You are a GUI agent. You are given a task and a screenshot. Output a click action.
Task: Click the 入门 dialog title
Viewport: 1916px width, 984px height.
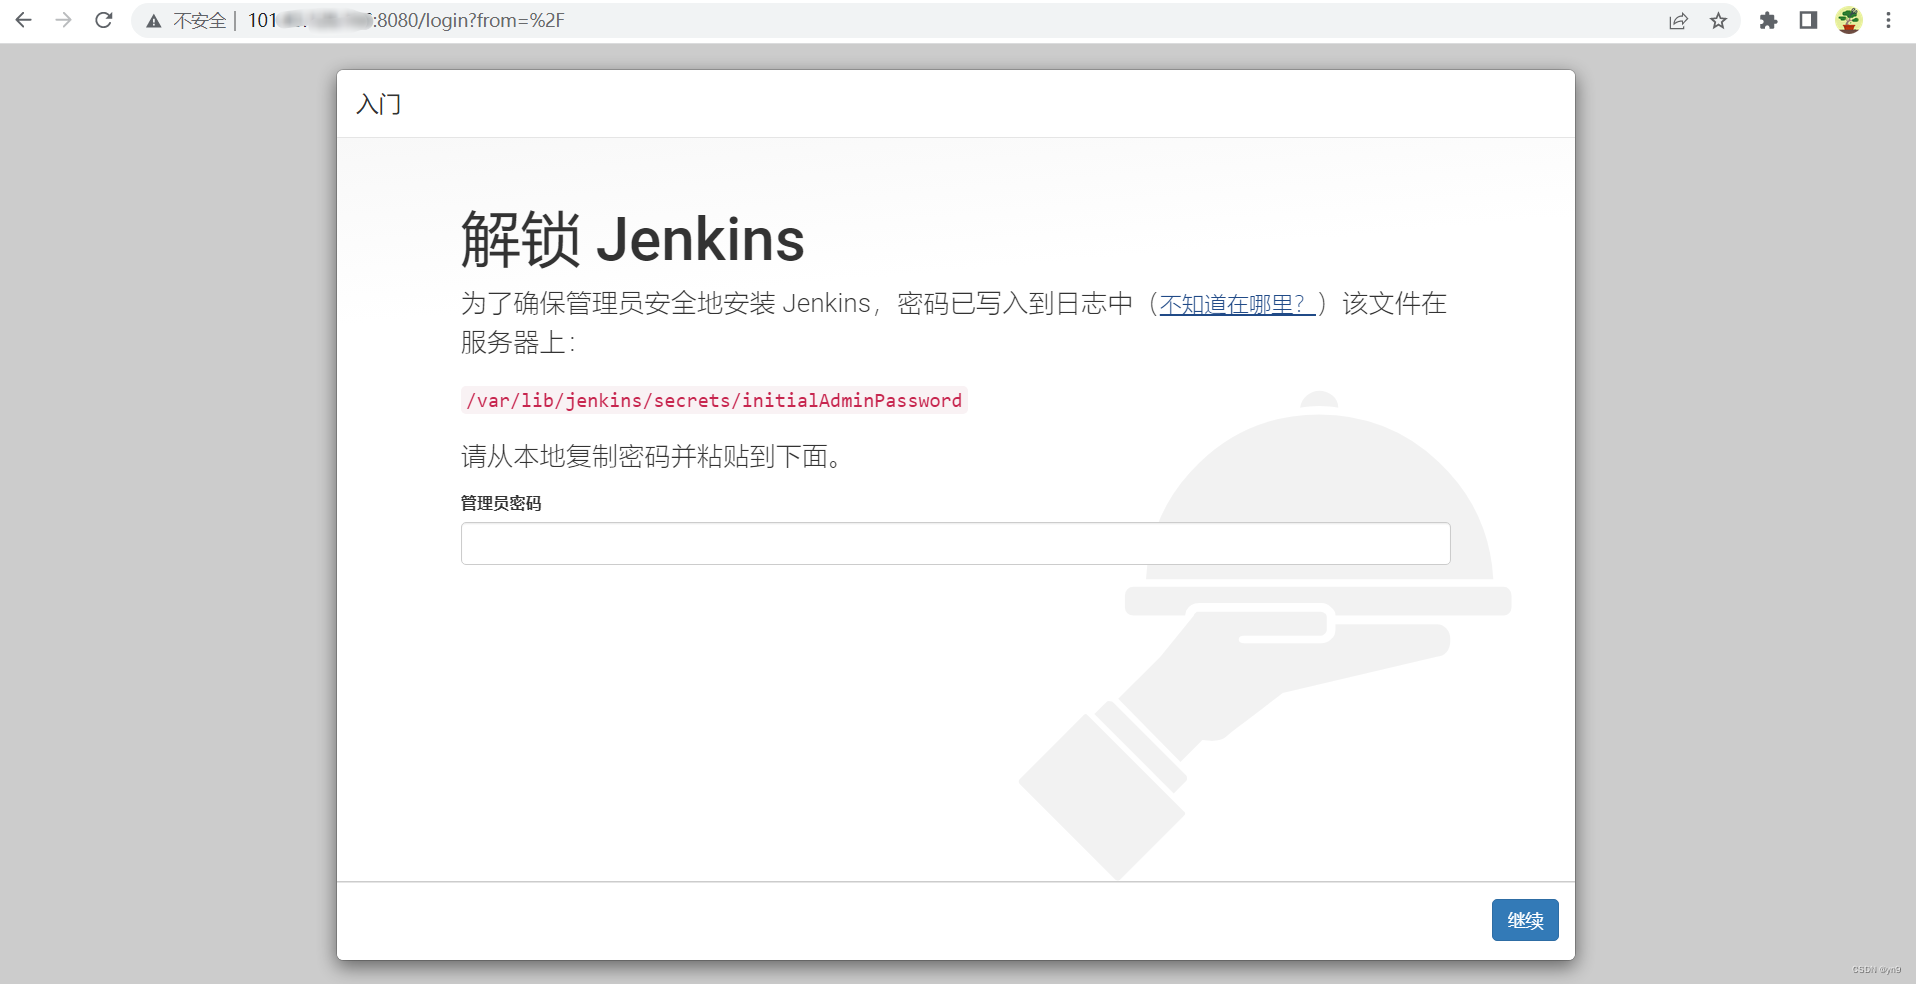pos(379,104)
